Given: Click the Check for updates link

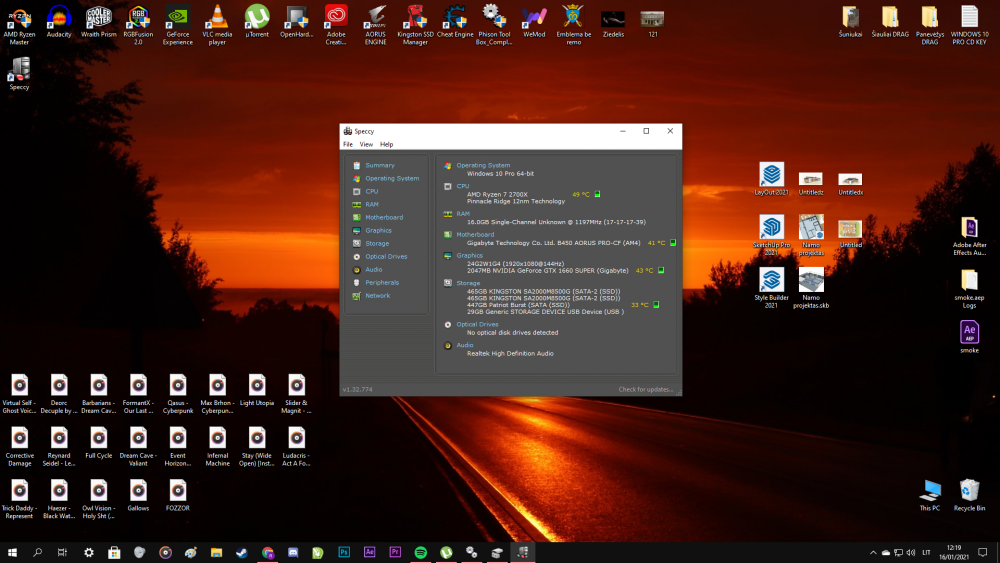Looking at the screenshot, I should pyautogui.click(x=645, y=390).
